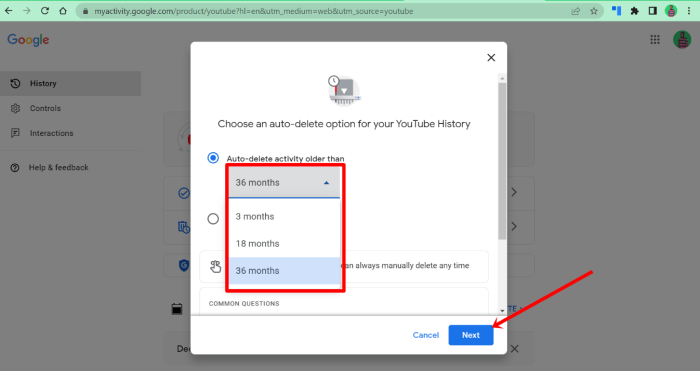Image resolution: width=700 pixels, height=371 pixels.
Task: Open the History sidebar item
Action: pos(71,83)
